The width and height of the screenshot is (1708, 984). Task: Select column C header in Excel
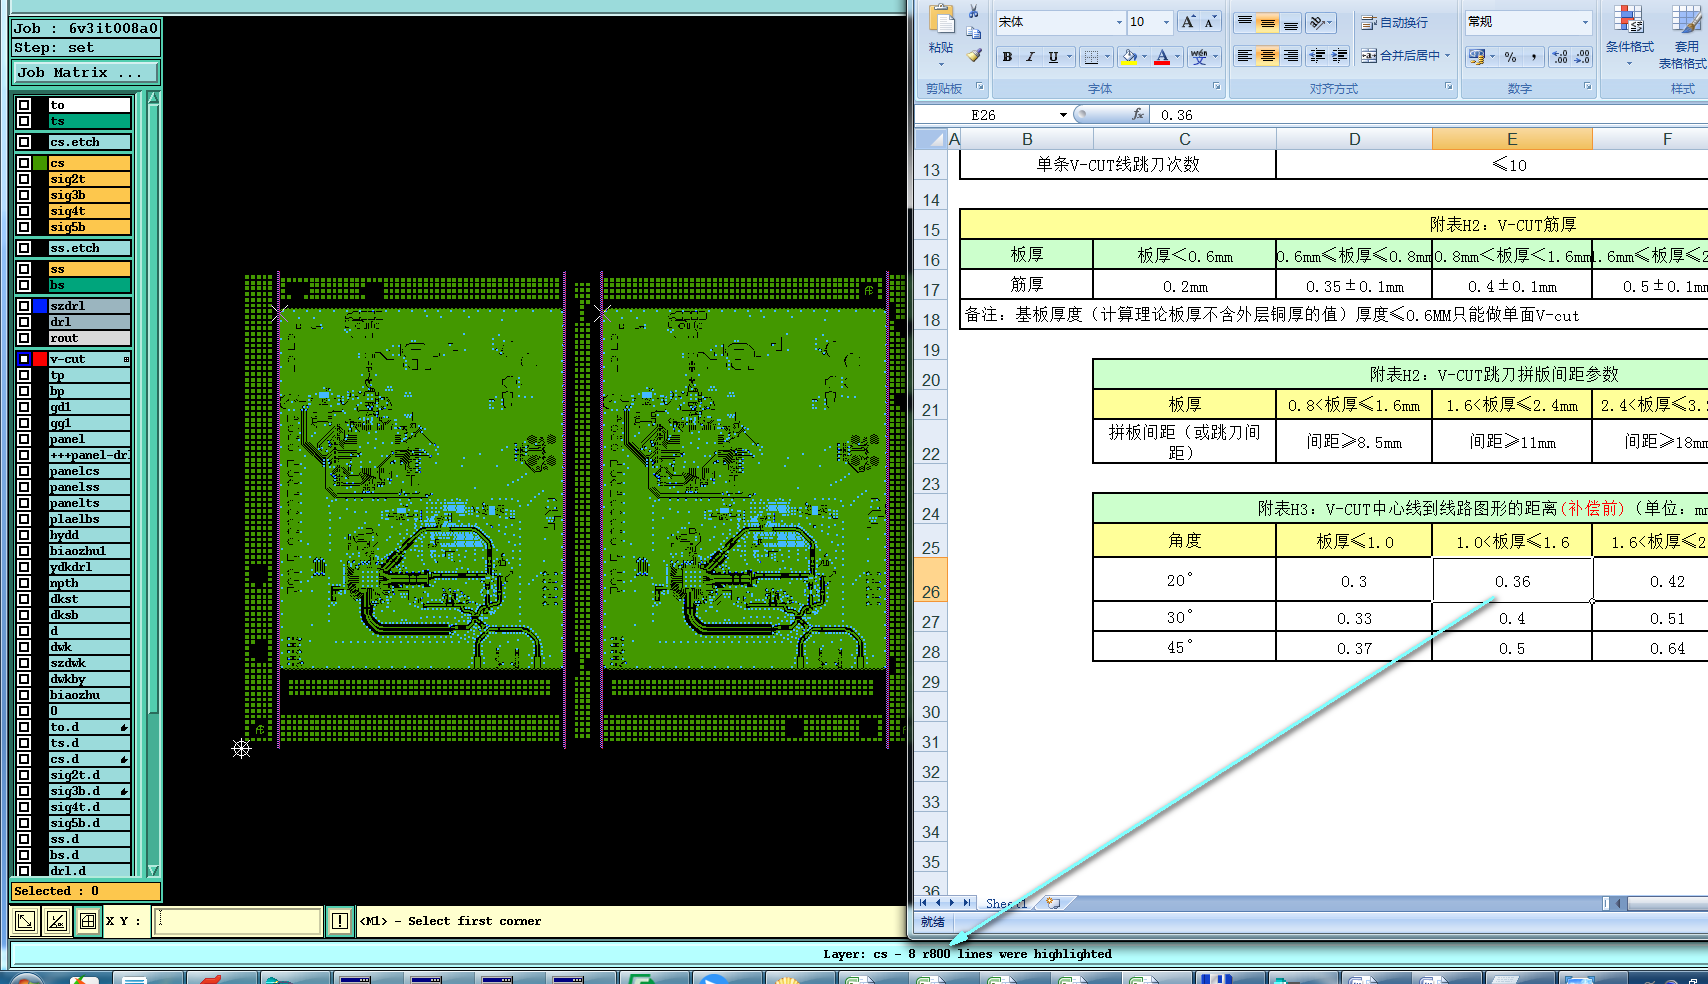point(1185,139)
